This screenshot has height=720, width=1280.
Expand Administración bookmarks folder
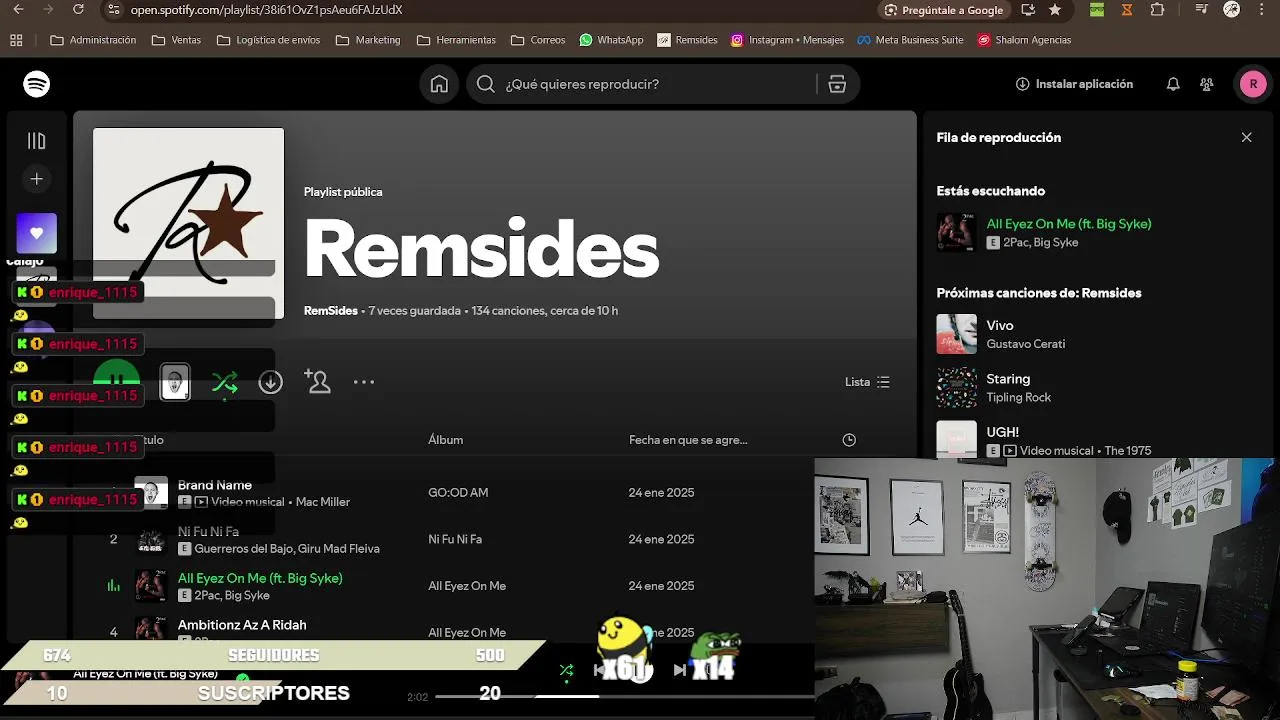click(x=93, y=40)
